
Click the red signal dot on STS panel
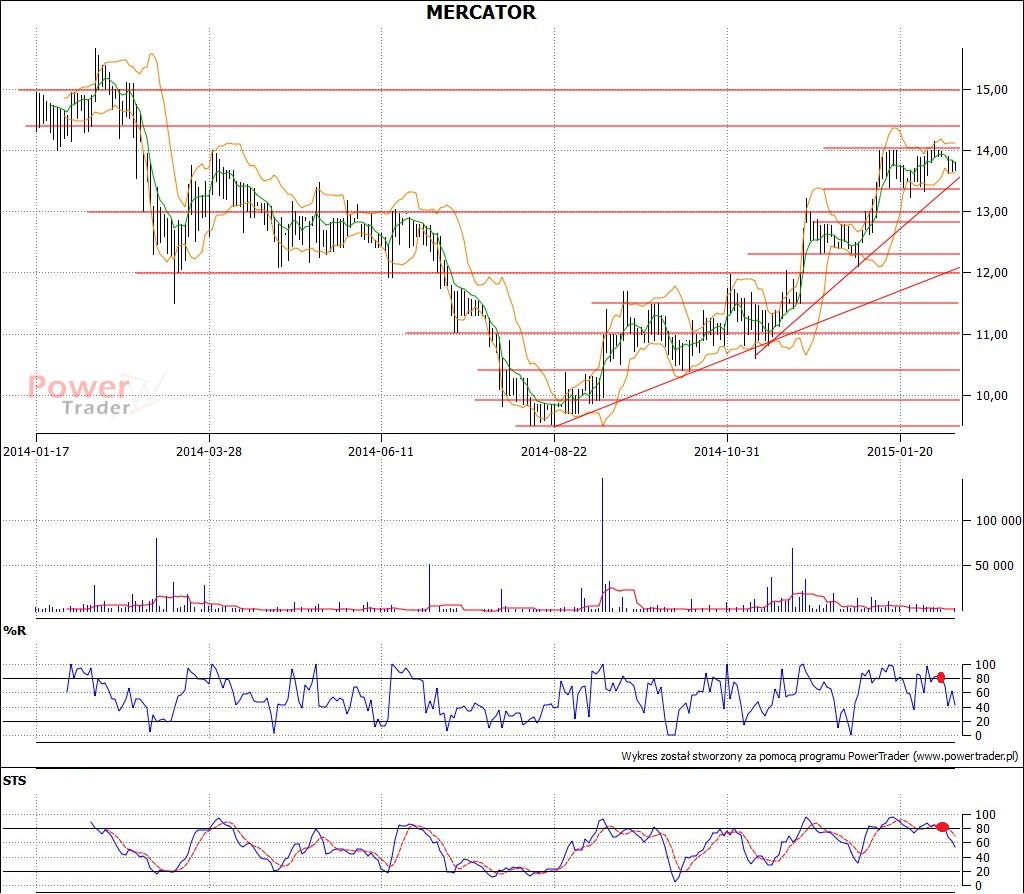coord(942,827)
